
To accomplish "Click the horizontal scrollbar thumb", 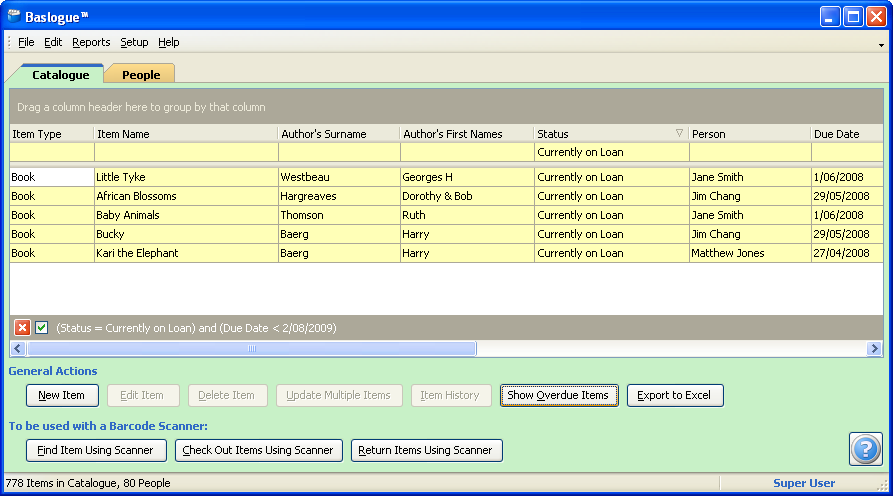I will [x=252, y=349].
